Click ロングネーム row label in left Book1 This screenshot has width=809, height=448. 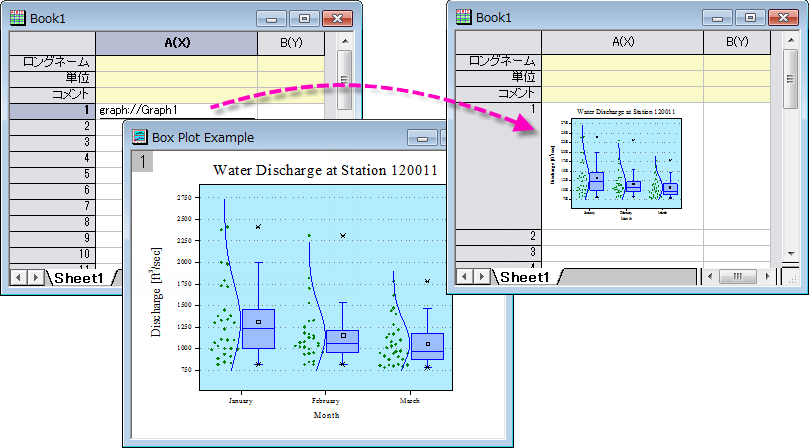(53, 63)
